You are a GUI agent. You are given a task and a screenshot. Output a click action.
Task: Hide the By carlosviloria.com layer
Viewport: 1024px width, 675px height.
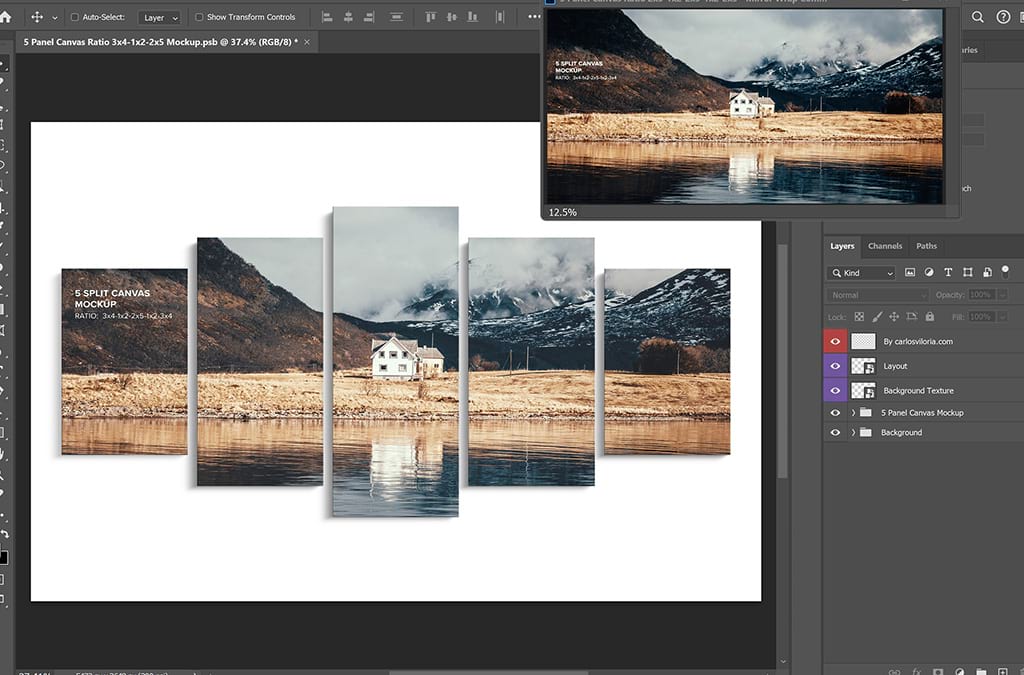(x=835, y=341)
